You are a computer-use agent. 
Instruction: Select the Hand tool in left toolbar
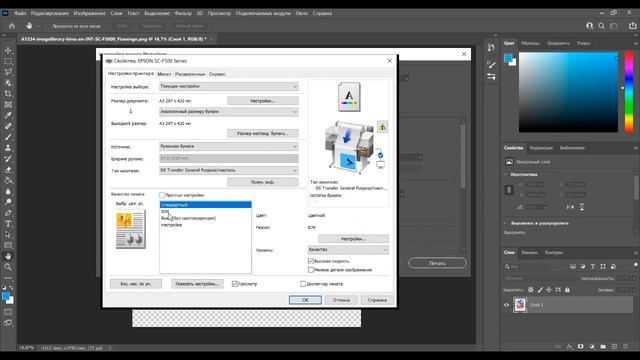(x=8, y=256)
